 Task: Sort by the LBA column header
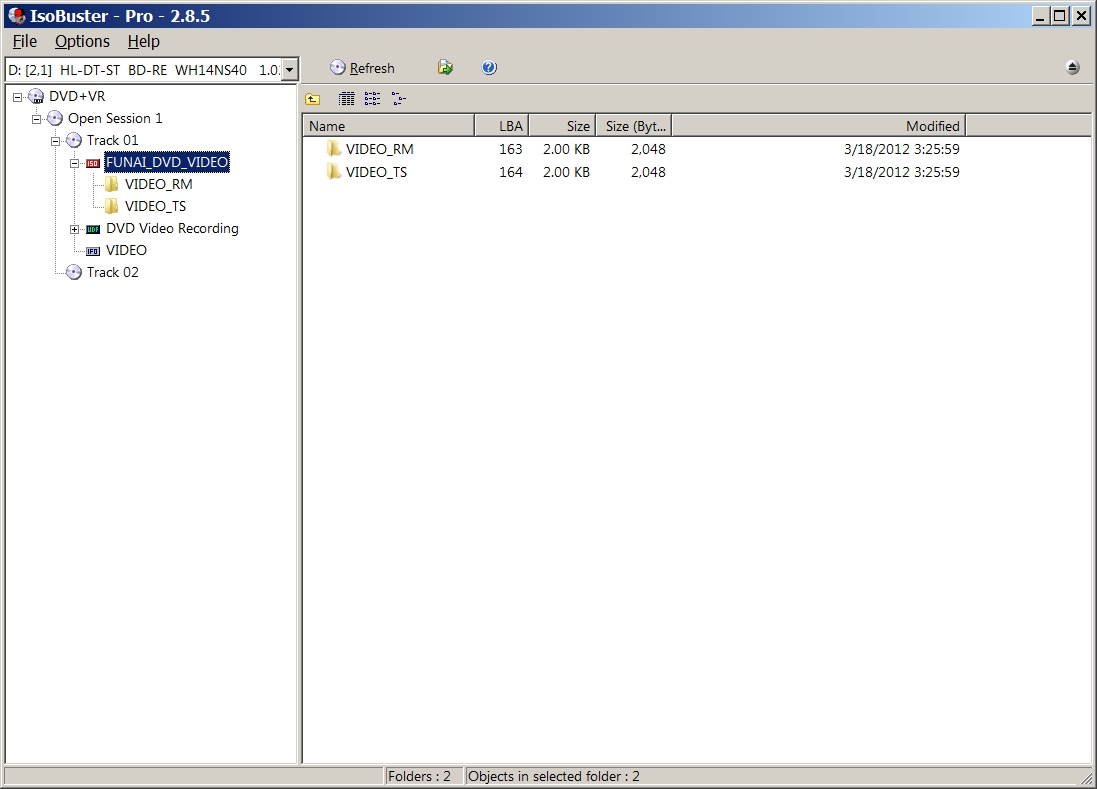click(x=502, y=126)
